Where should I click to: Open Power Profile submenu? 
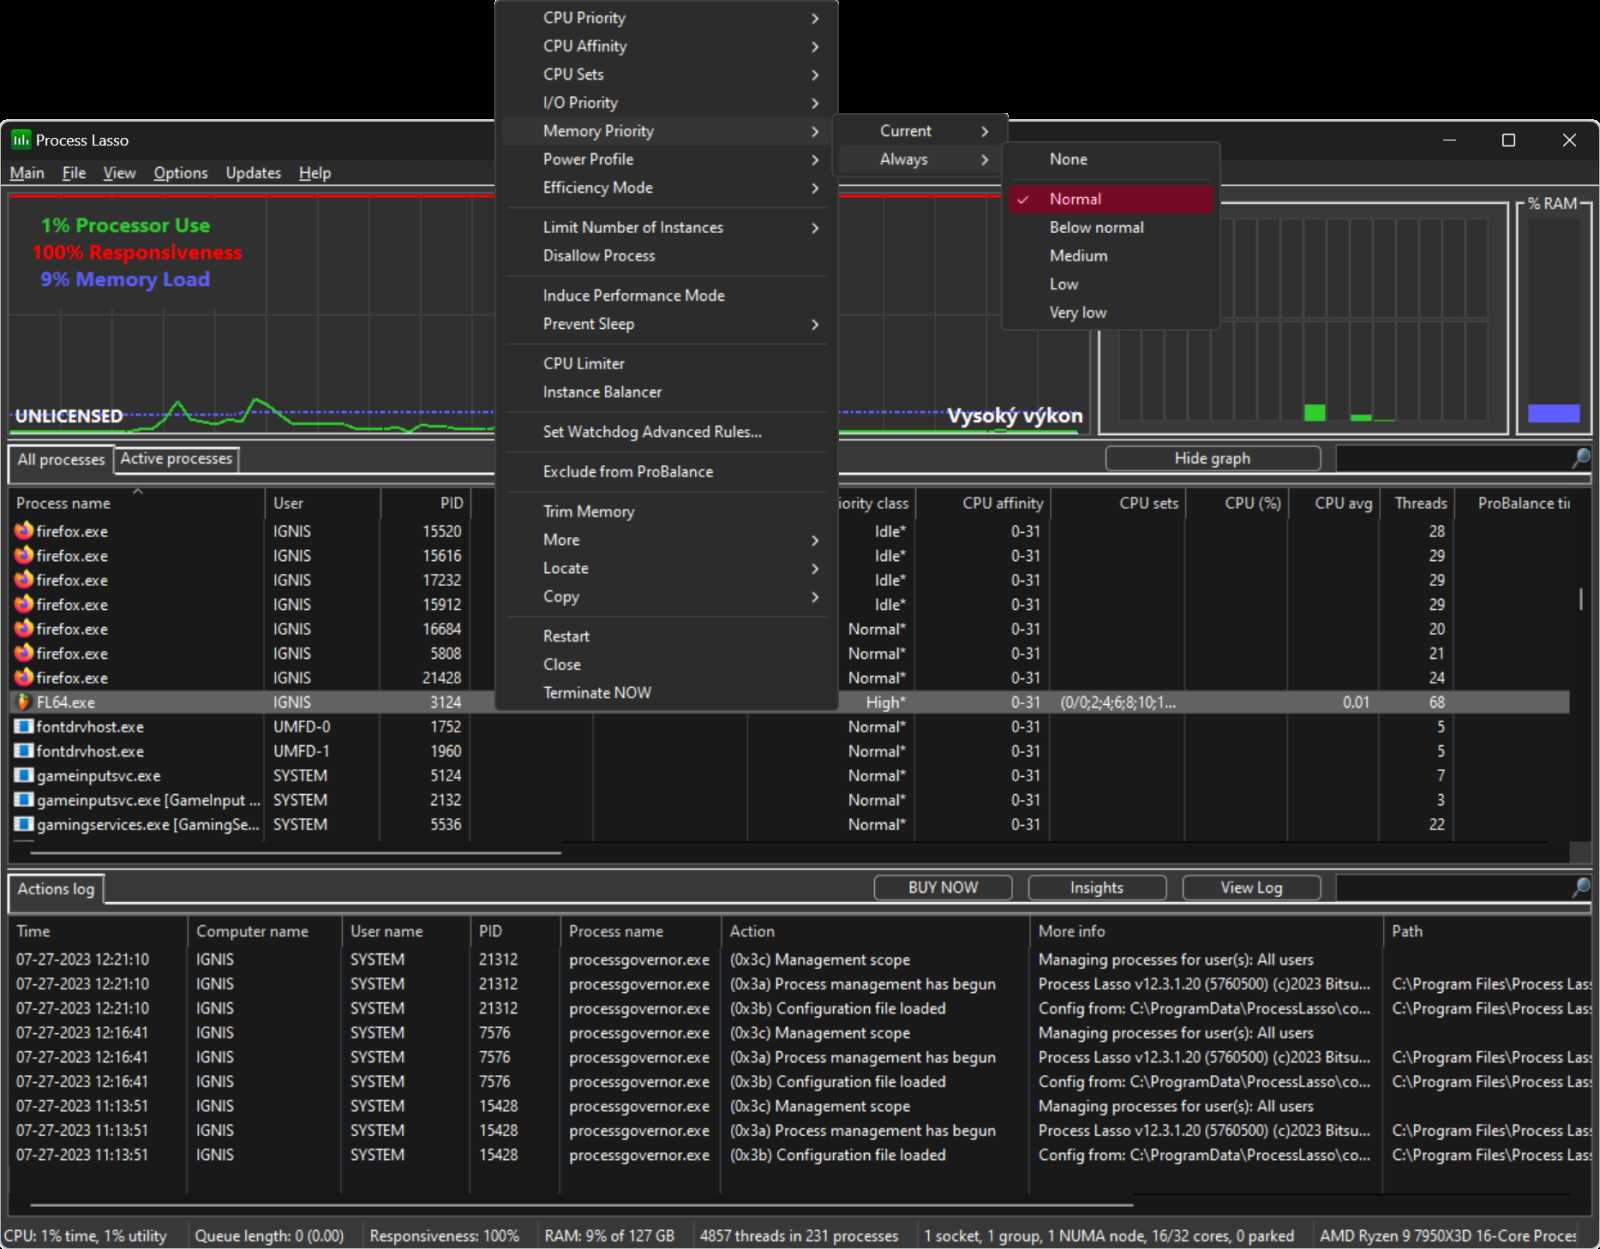click(667, 159)
